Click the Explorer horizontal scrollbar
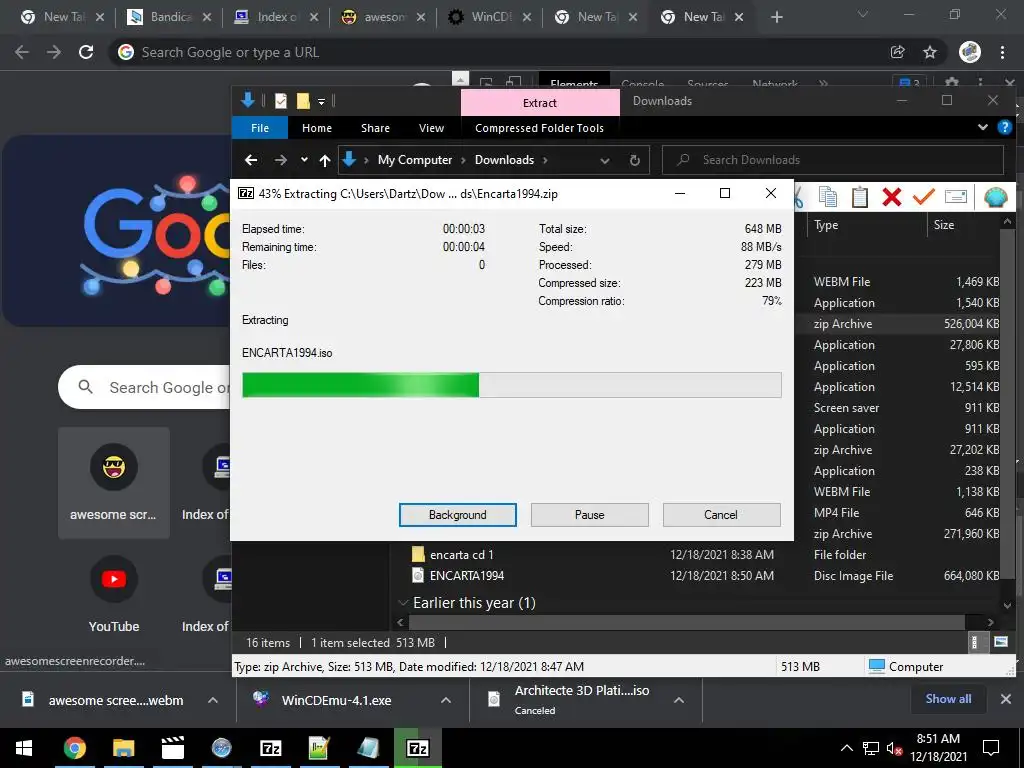Image resolution: width=1024 pixels, height=768 pixels. tap(686, 622)
